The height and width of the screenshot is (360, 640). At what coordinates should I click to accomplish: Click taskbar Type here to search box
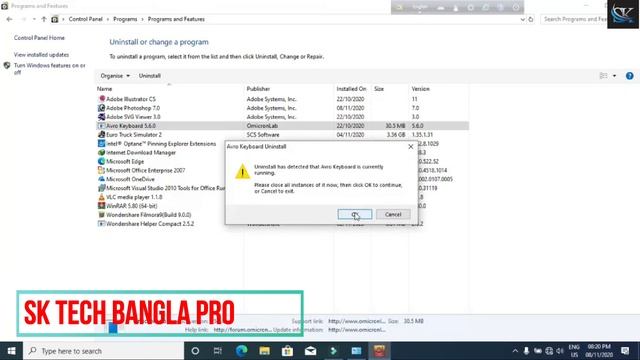(x=104, y=351)
